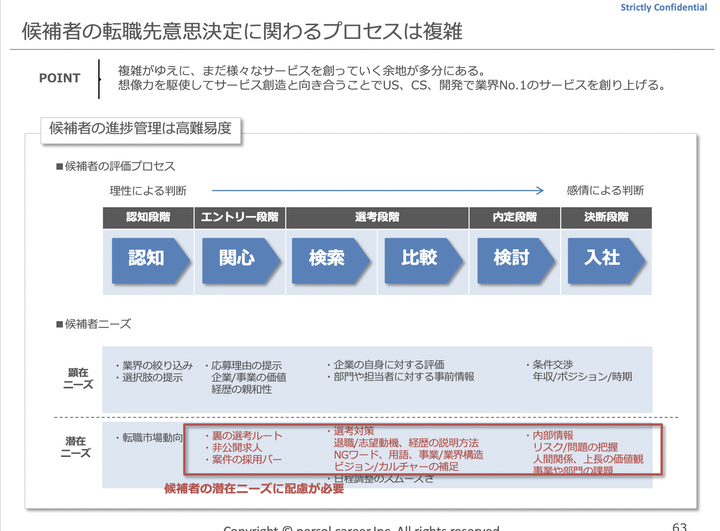The image size is (720, 531).
Task: Click the 認知 arrow shape
Action: pyautogui.click(x=151, y=260)
